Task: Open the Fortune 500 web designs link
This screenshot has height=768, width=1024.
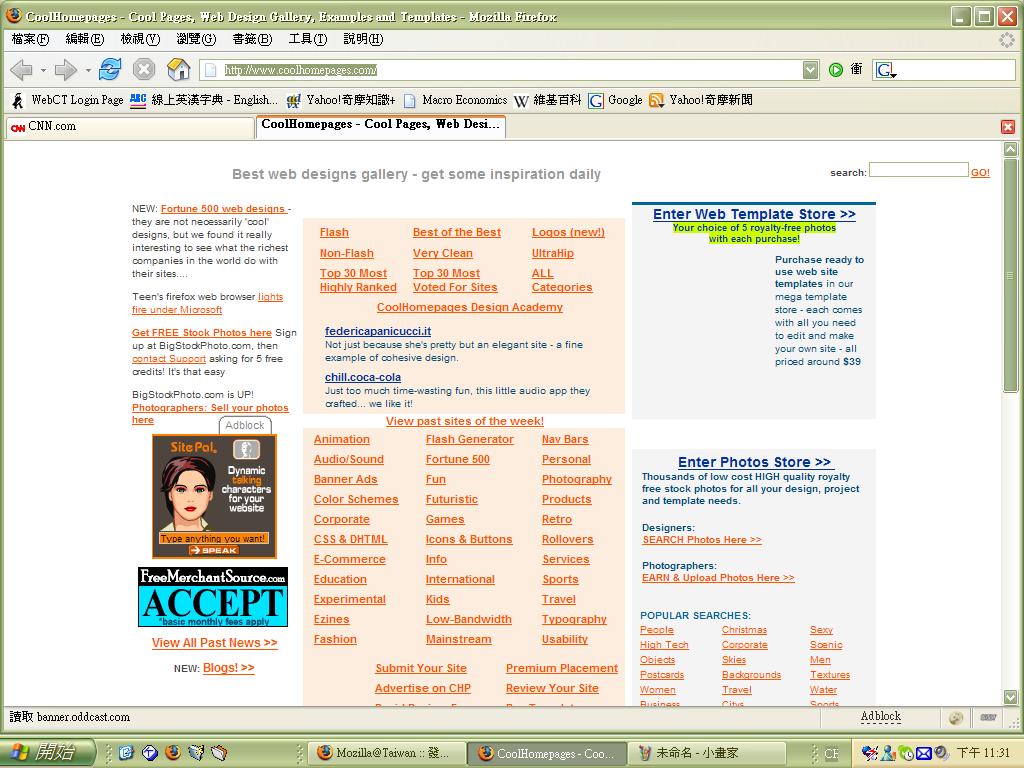Action: 223,209
